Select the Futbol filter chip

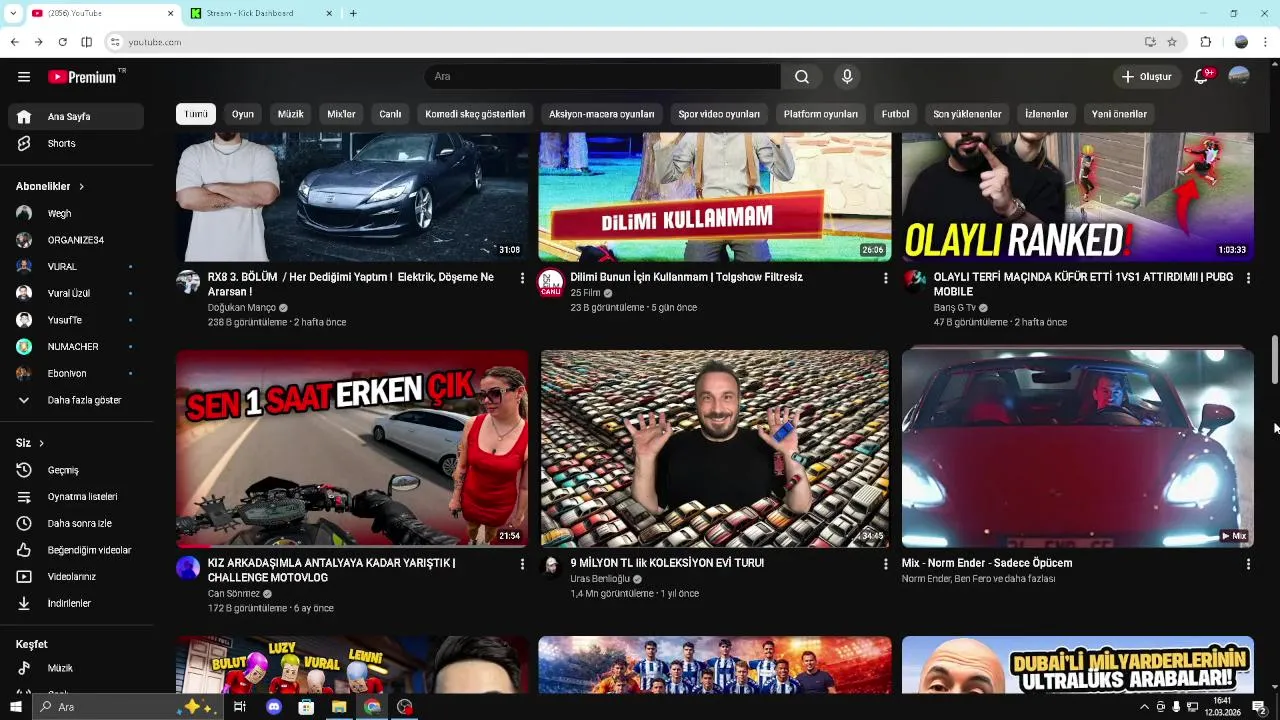(895, 114)
